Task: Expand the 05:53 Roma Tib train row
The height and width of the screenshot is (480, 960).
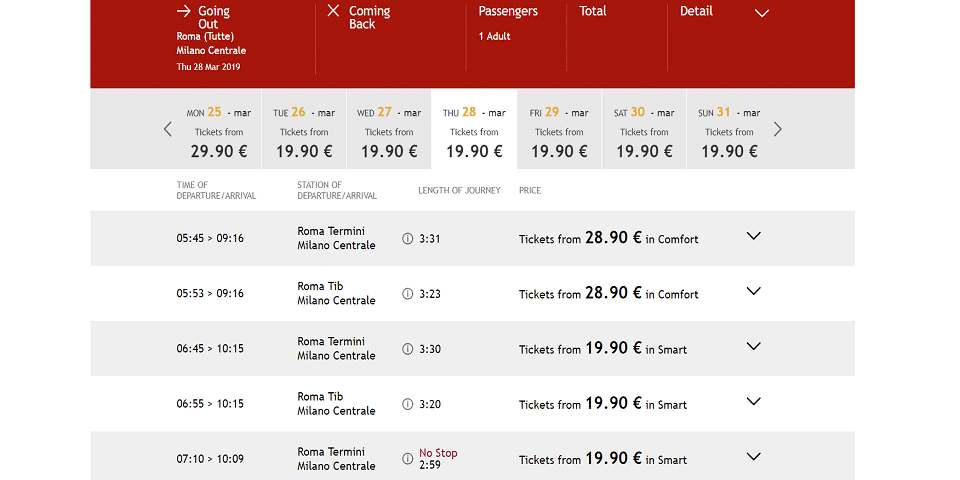Action: click(x=754, y=291)
